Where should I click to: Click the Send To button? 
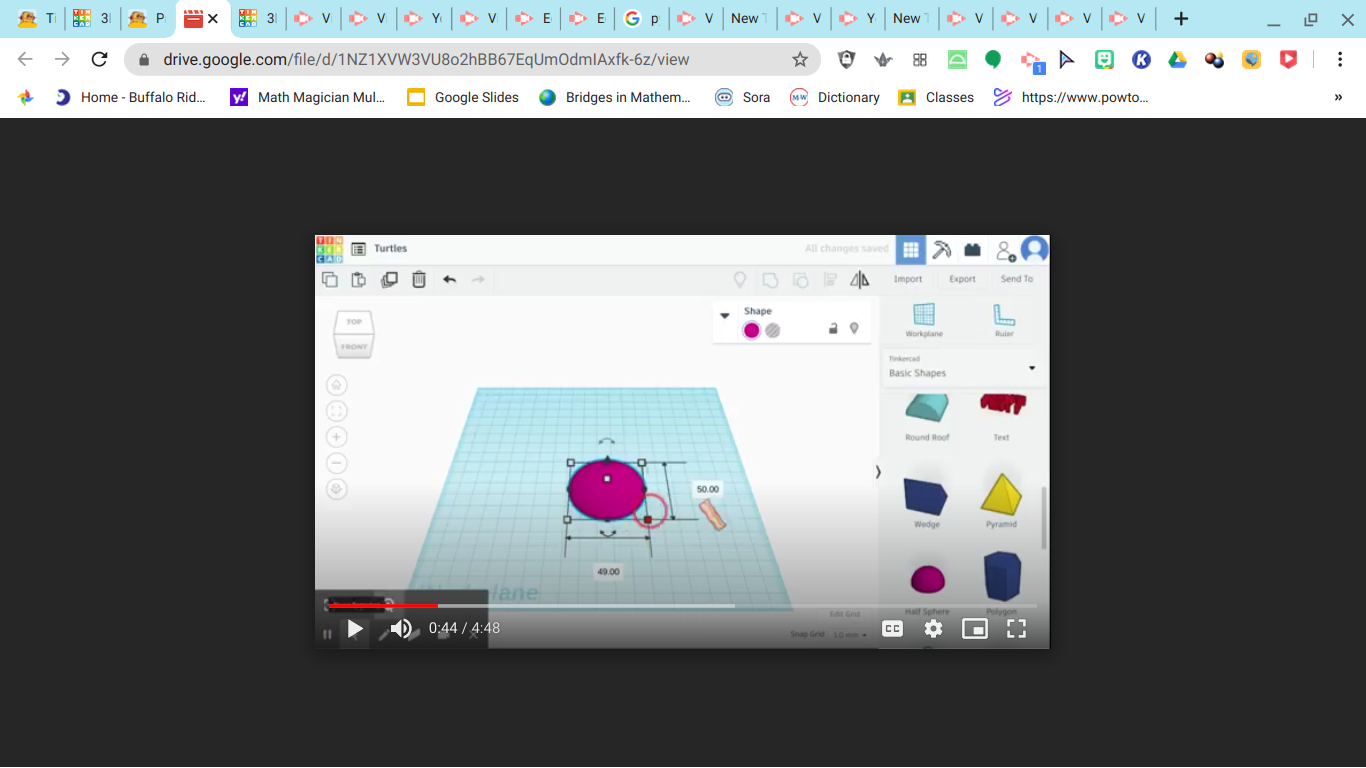point(1017,279)
